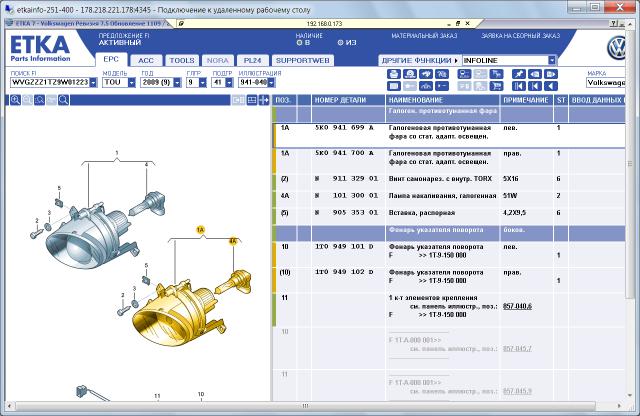Image resolution: width=640 pixels, height=416 pixels.
Task: Click the НАИМЕНОВАНИЕ column header
Action: pos(442,100)
